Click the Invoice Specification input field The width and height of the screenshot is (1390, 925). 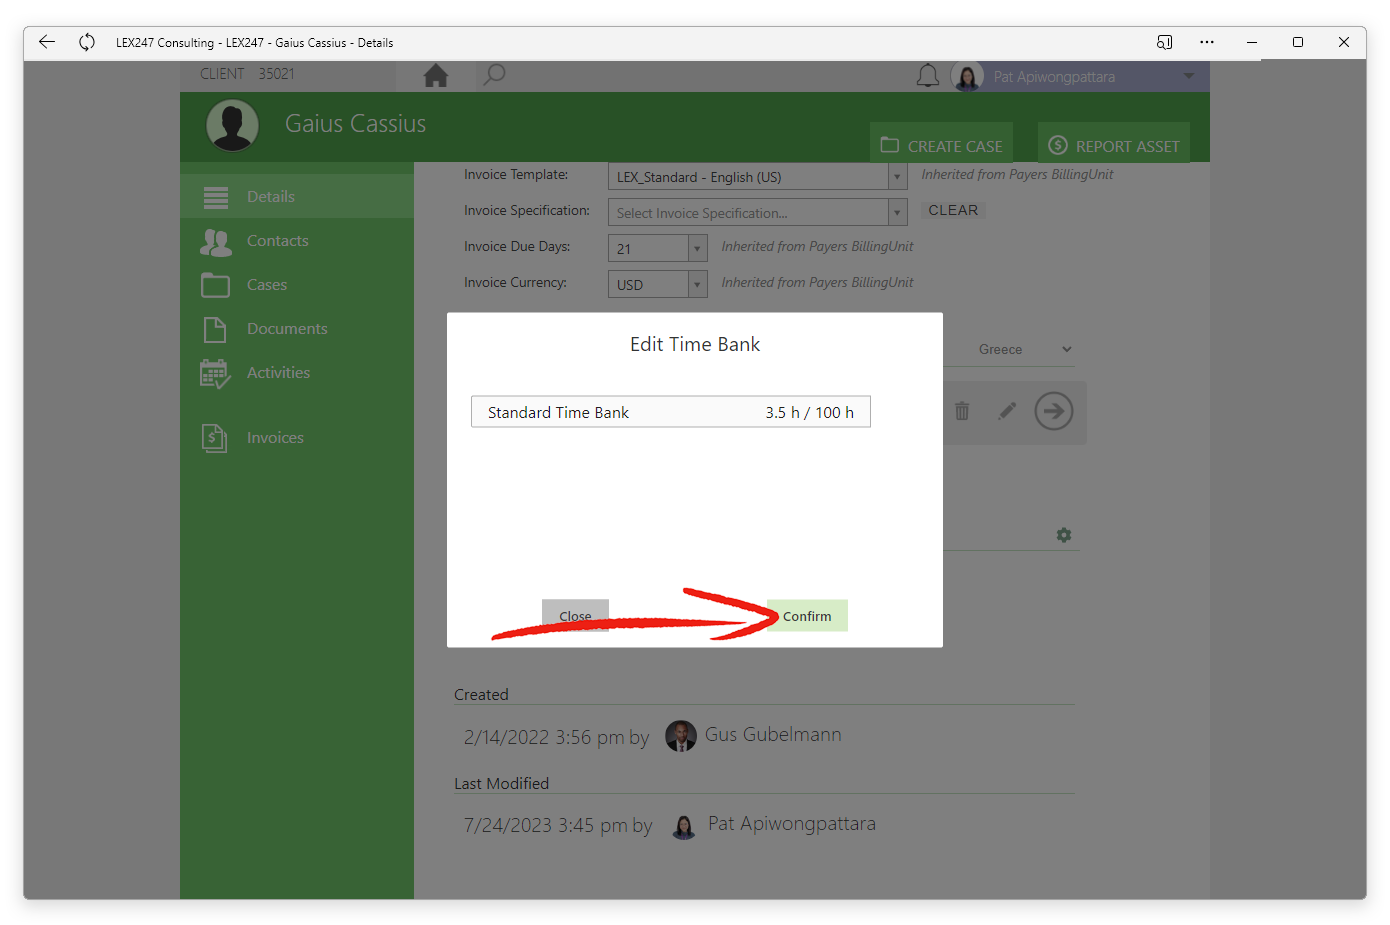pyautogui.click(x=748, y=213)
